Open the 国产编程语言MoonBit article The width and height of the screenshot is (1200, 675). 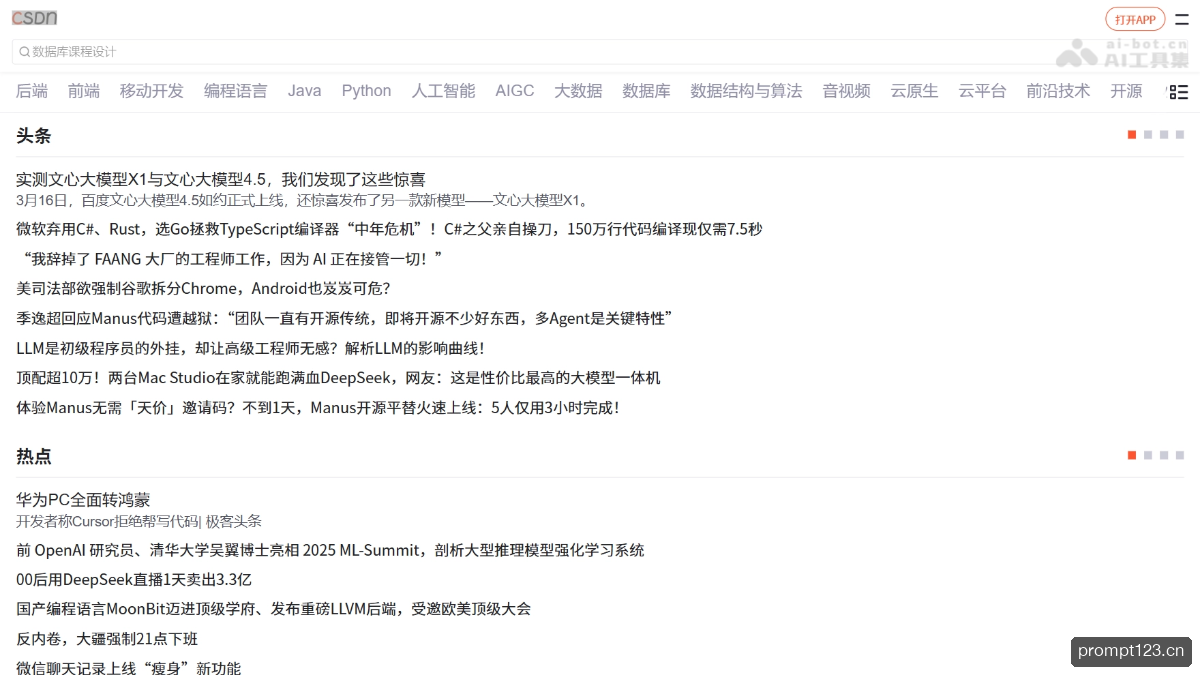tap(273, 609)
